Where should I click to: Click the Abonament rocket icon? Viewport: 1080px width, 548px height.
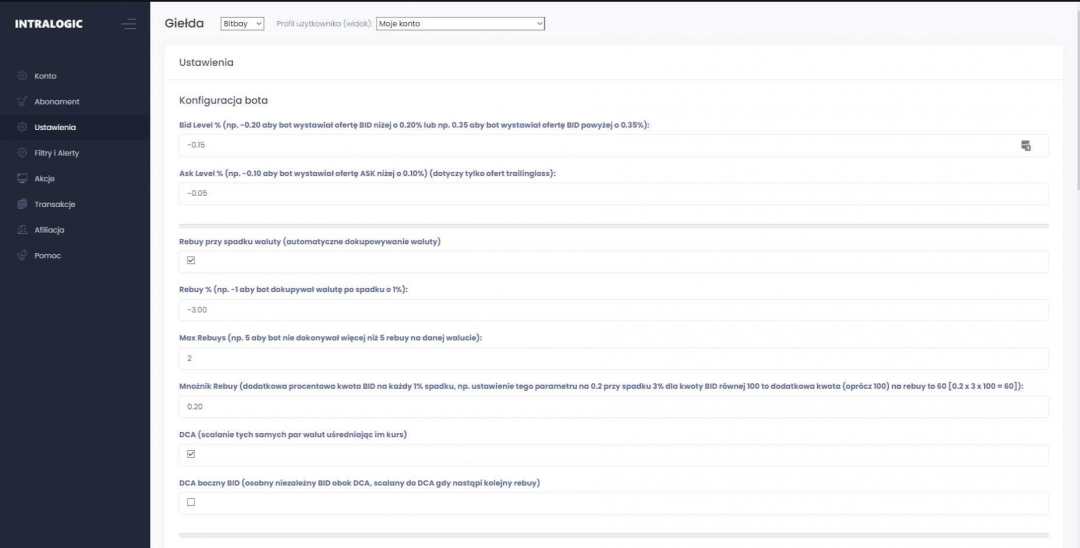22,102
